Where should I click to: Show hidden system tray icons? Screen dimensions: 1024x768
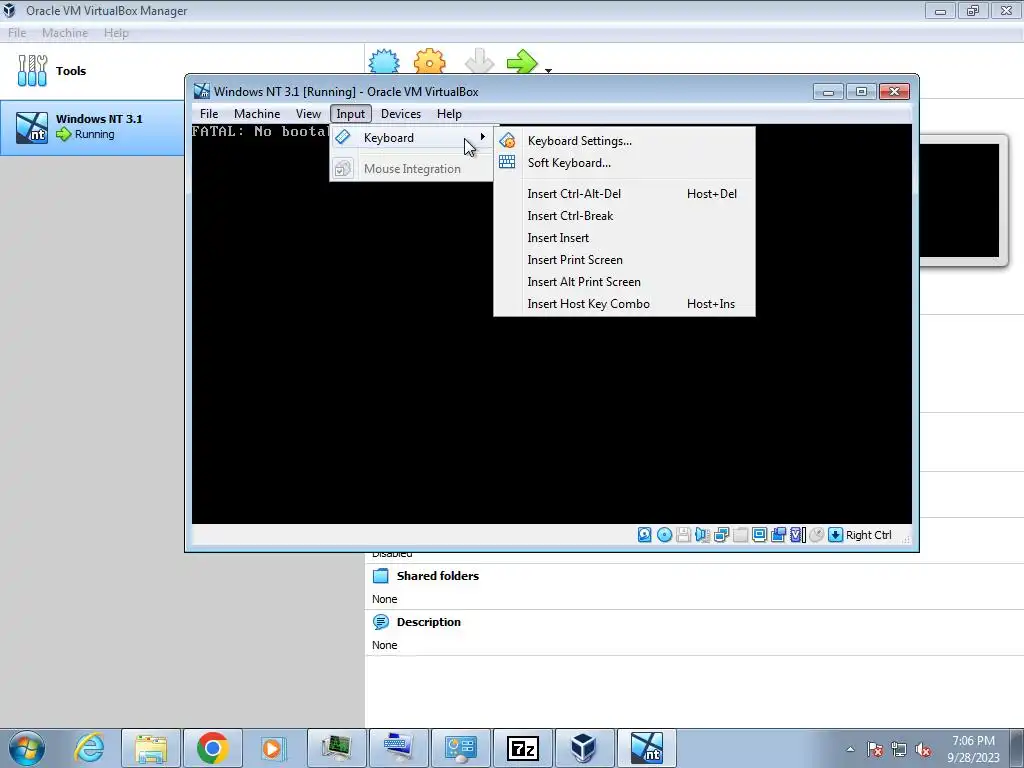point(850,749)
